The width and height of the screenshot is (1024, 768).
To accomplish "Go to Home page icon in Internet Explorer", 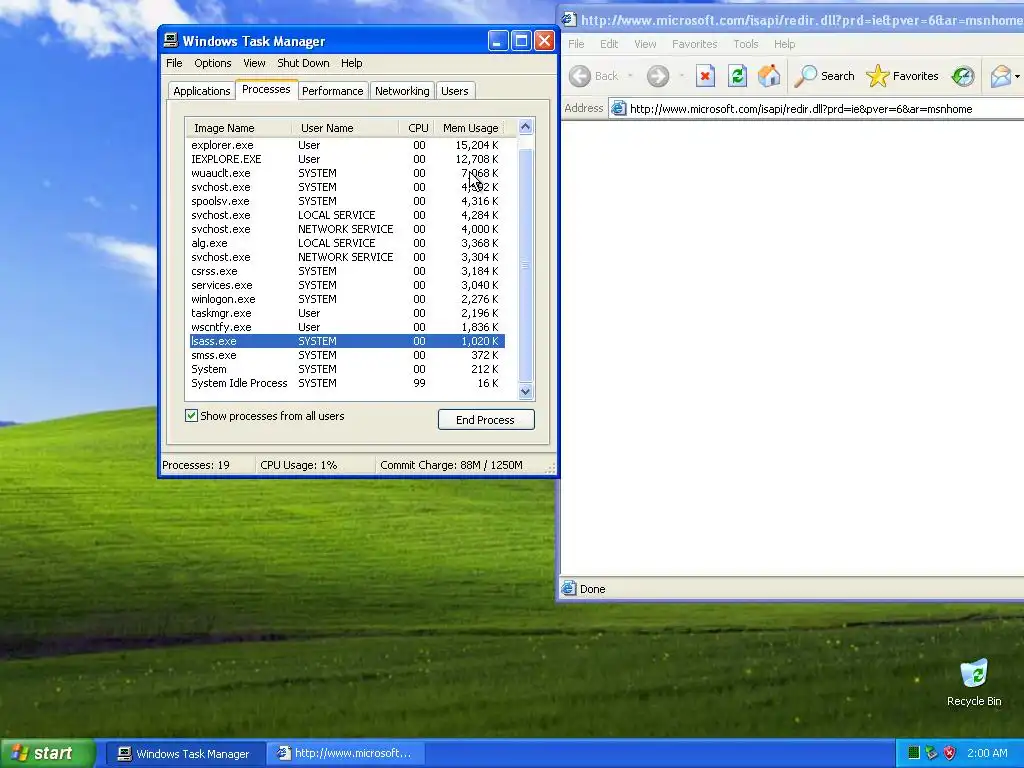I will point(769,76).
